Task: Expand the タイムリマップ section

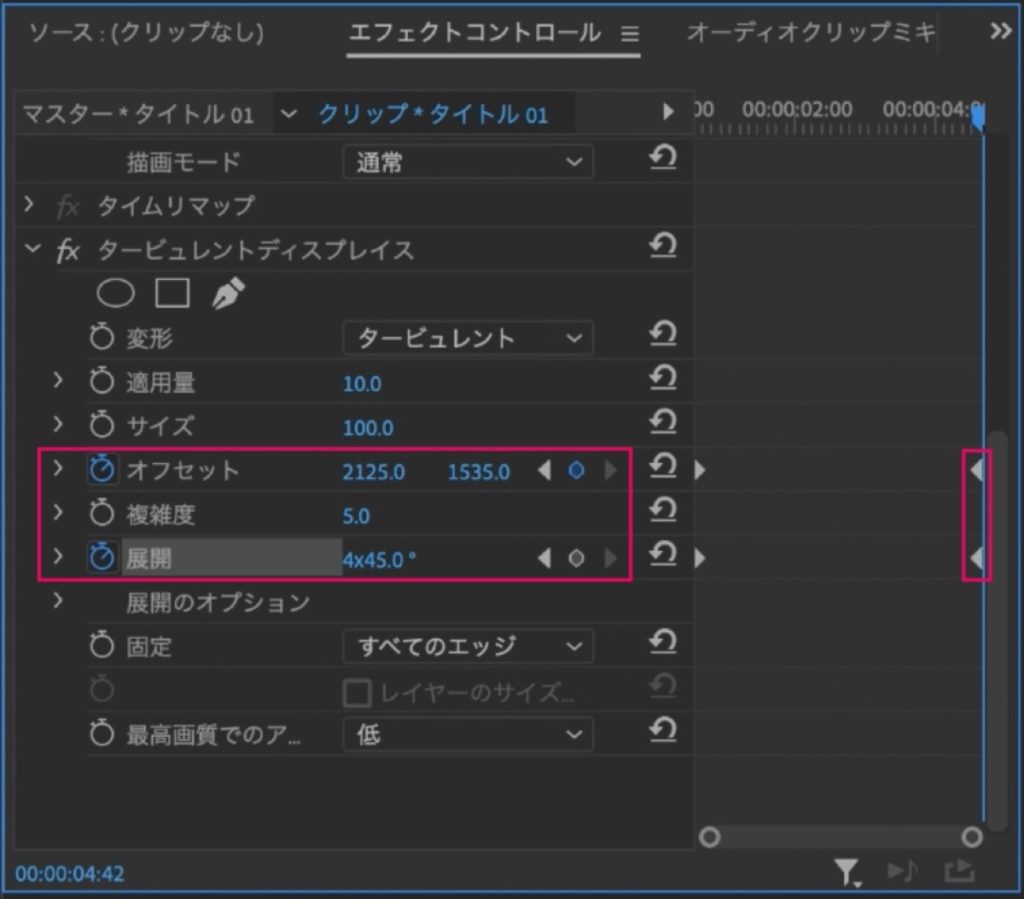Action: (29, 205)
